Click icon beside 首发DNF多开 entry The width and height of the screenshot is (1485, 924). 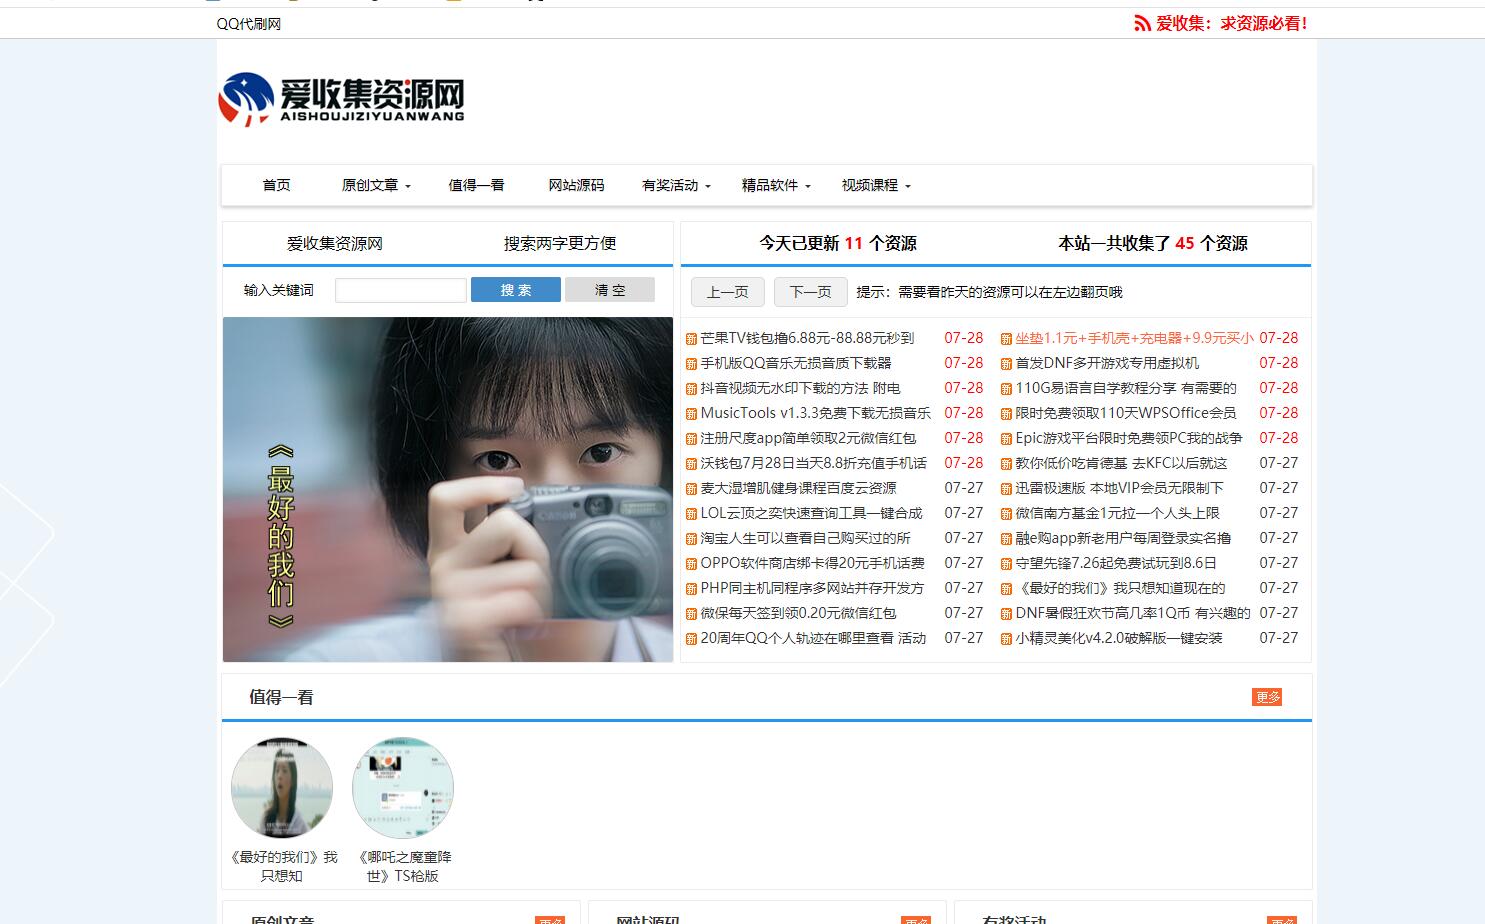pyautogui.click(x=1006, y=364)
